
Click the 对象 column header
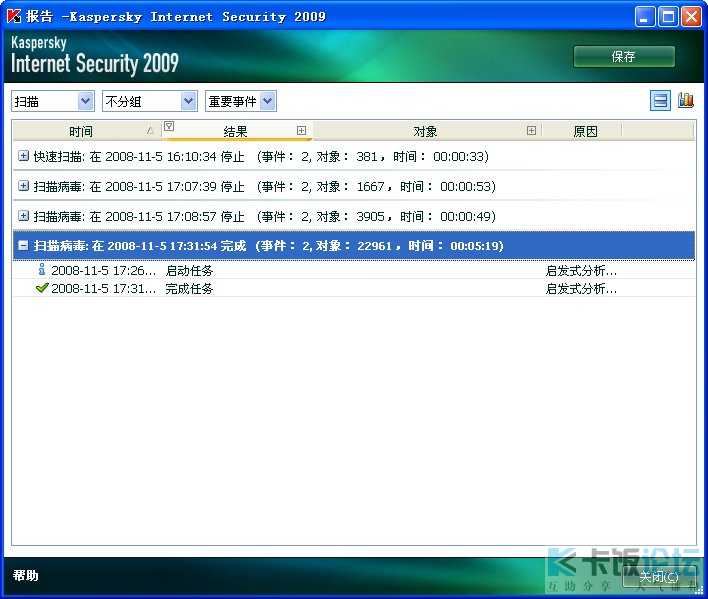click(x=427, y=131)
